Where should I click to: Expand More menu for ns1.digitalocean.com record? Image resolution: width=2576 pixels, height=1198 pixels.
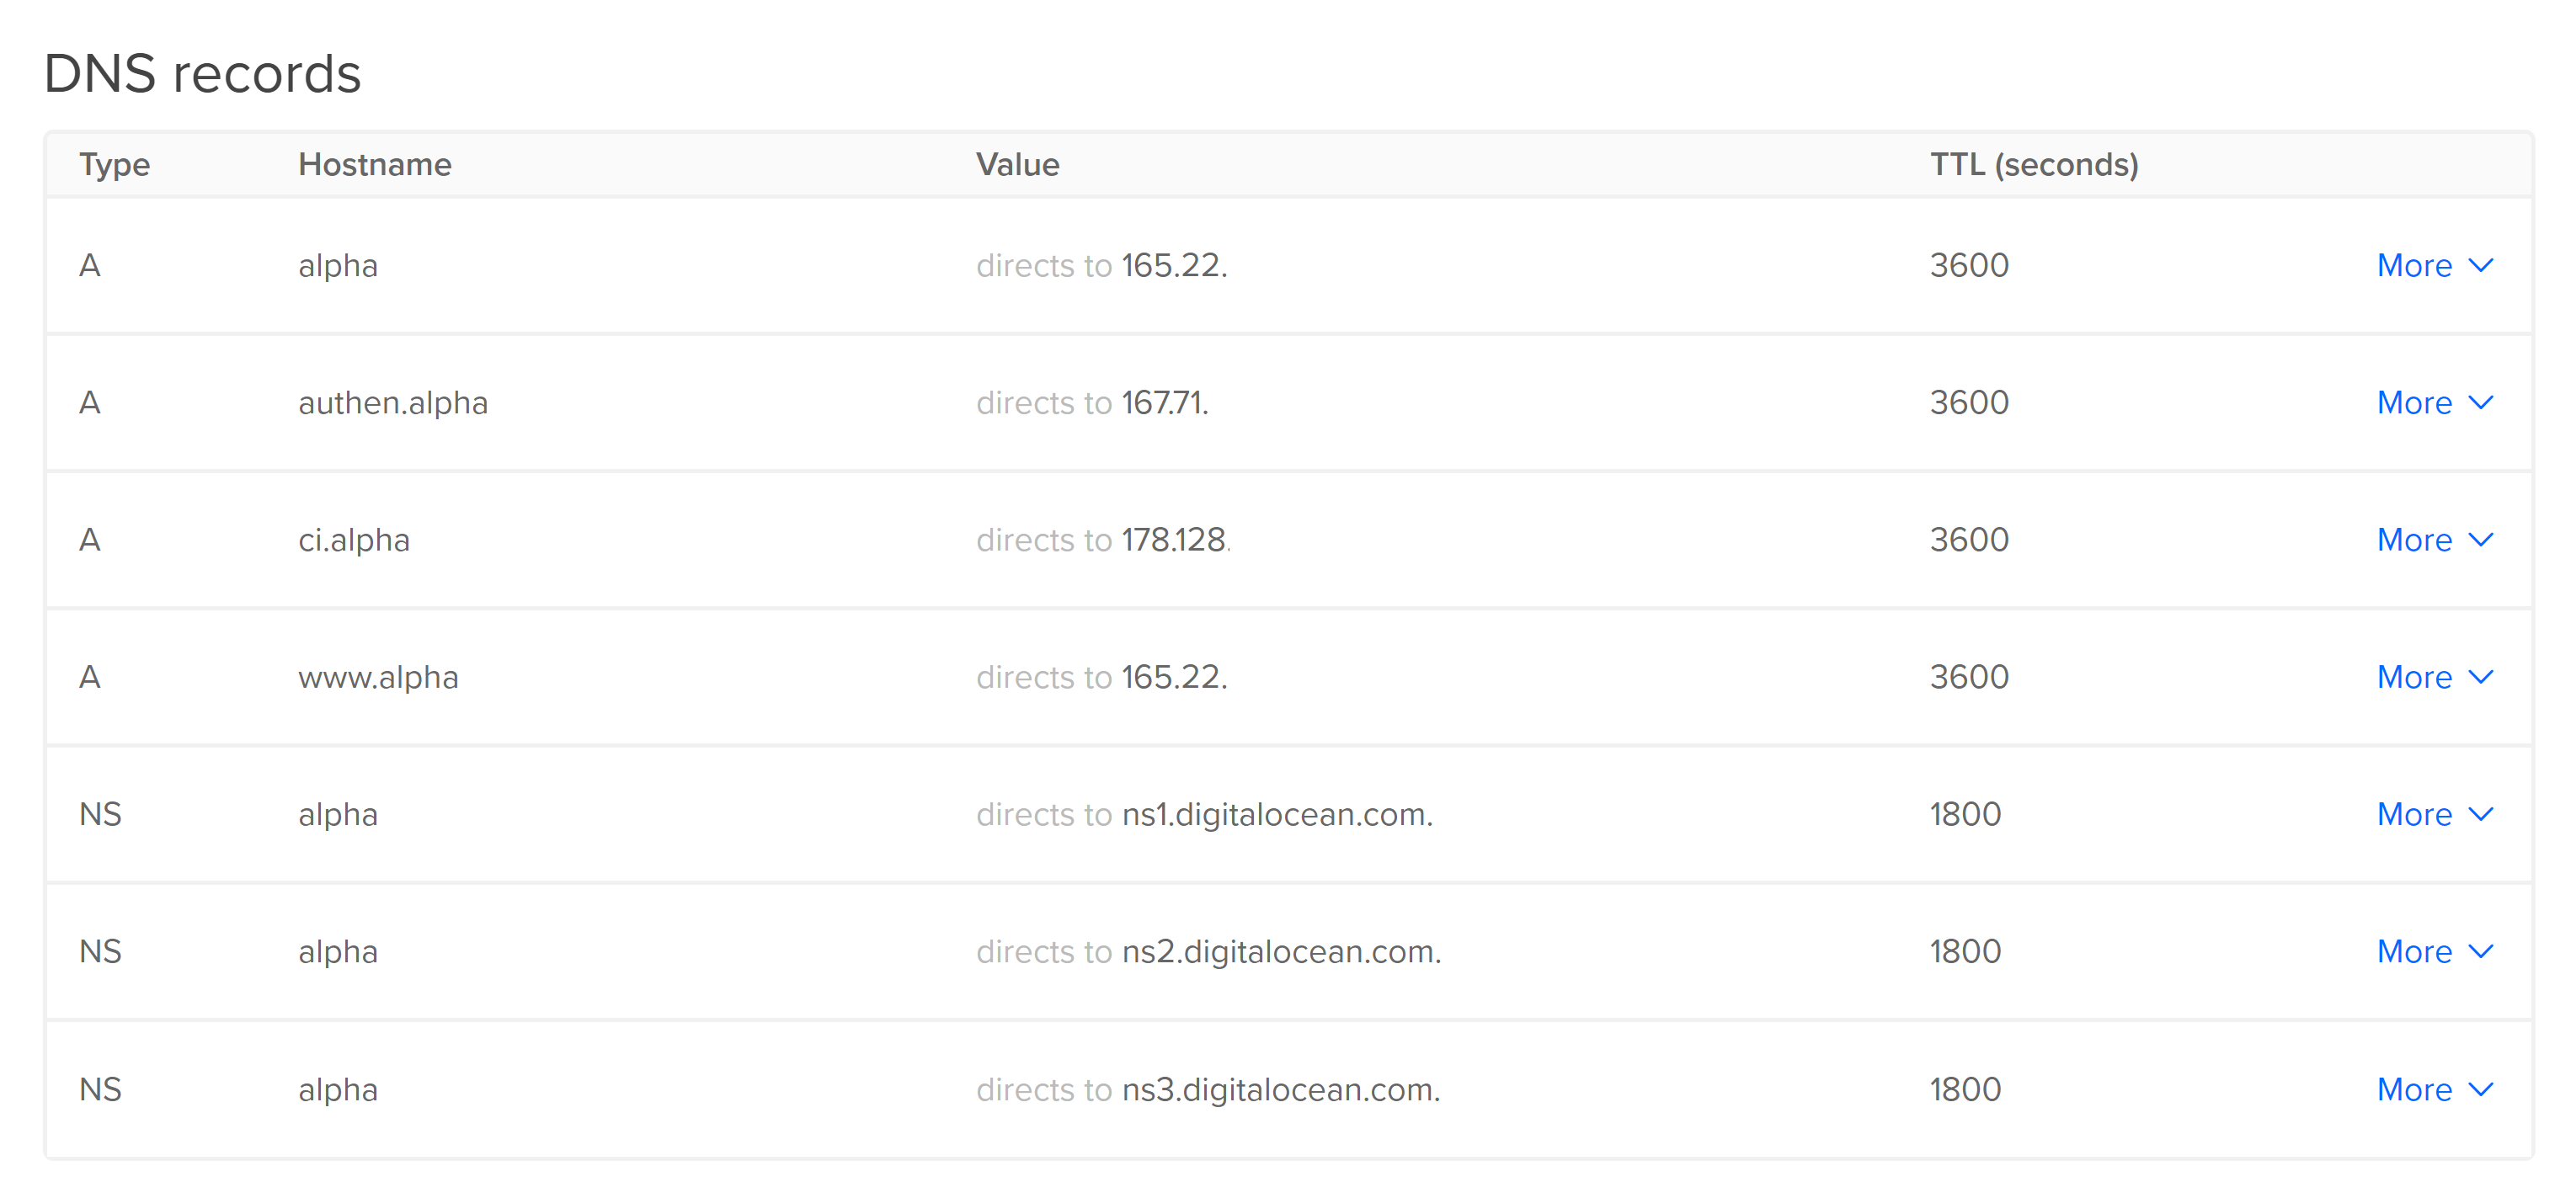point(2434,814)
